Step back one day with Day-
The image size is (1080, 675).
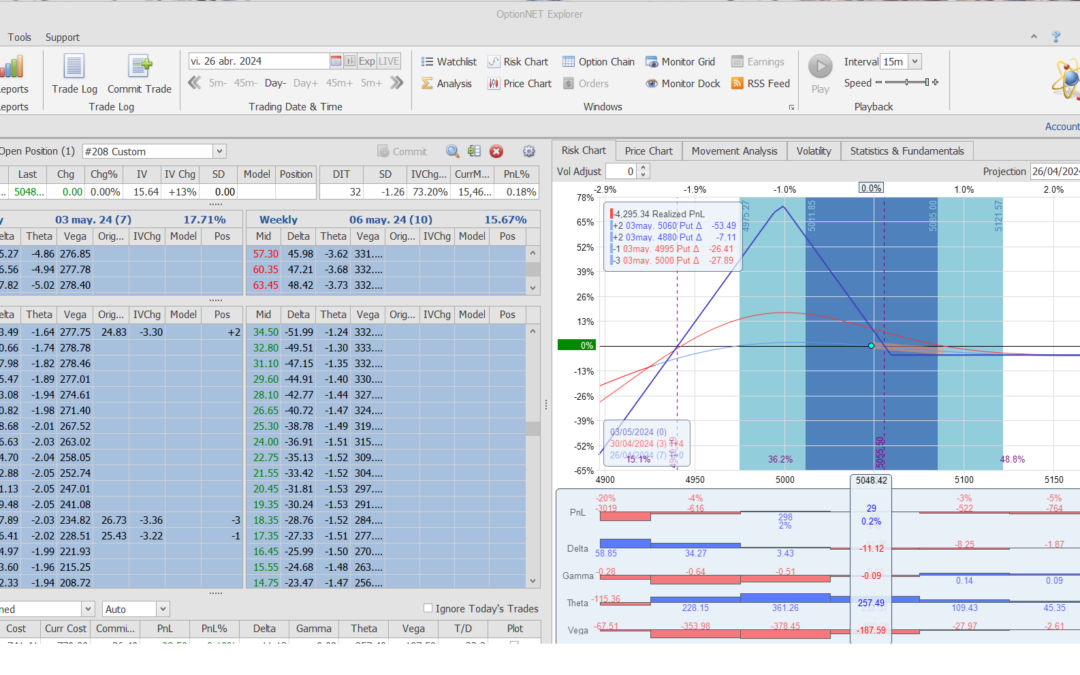275,84
